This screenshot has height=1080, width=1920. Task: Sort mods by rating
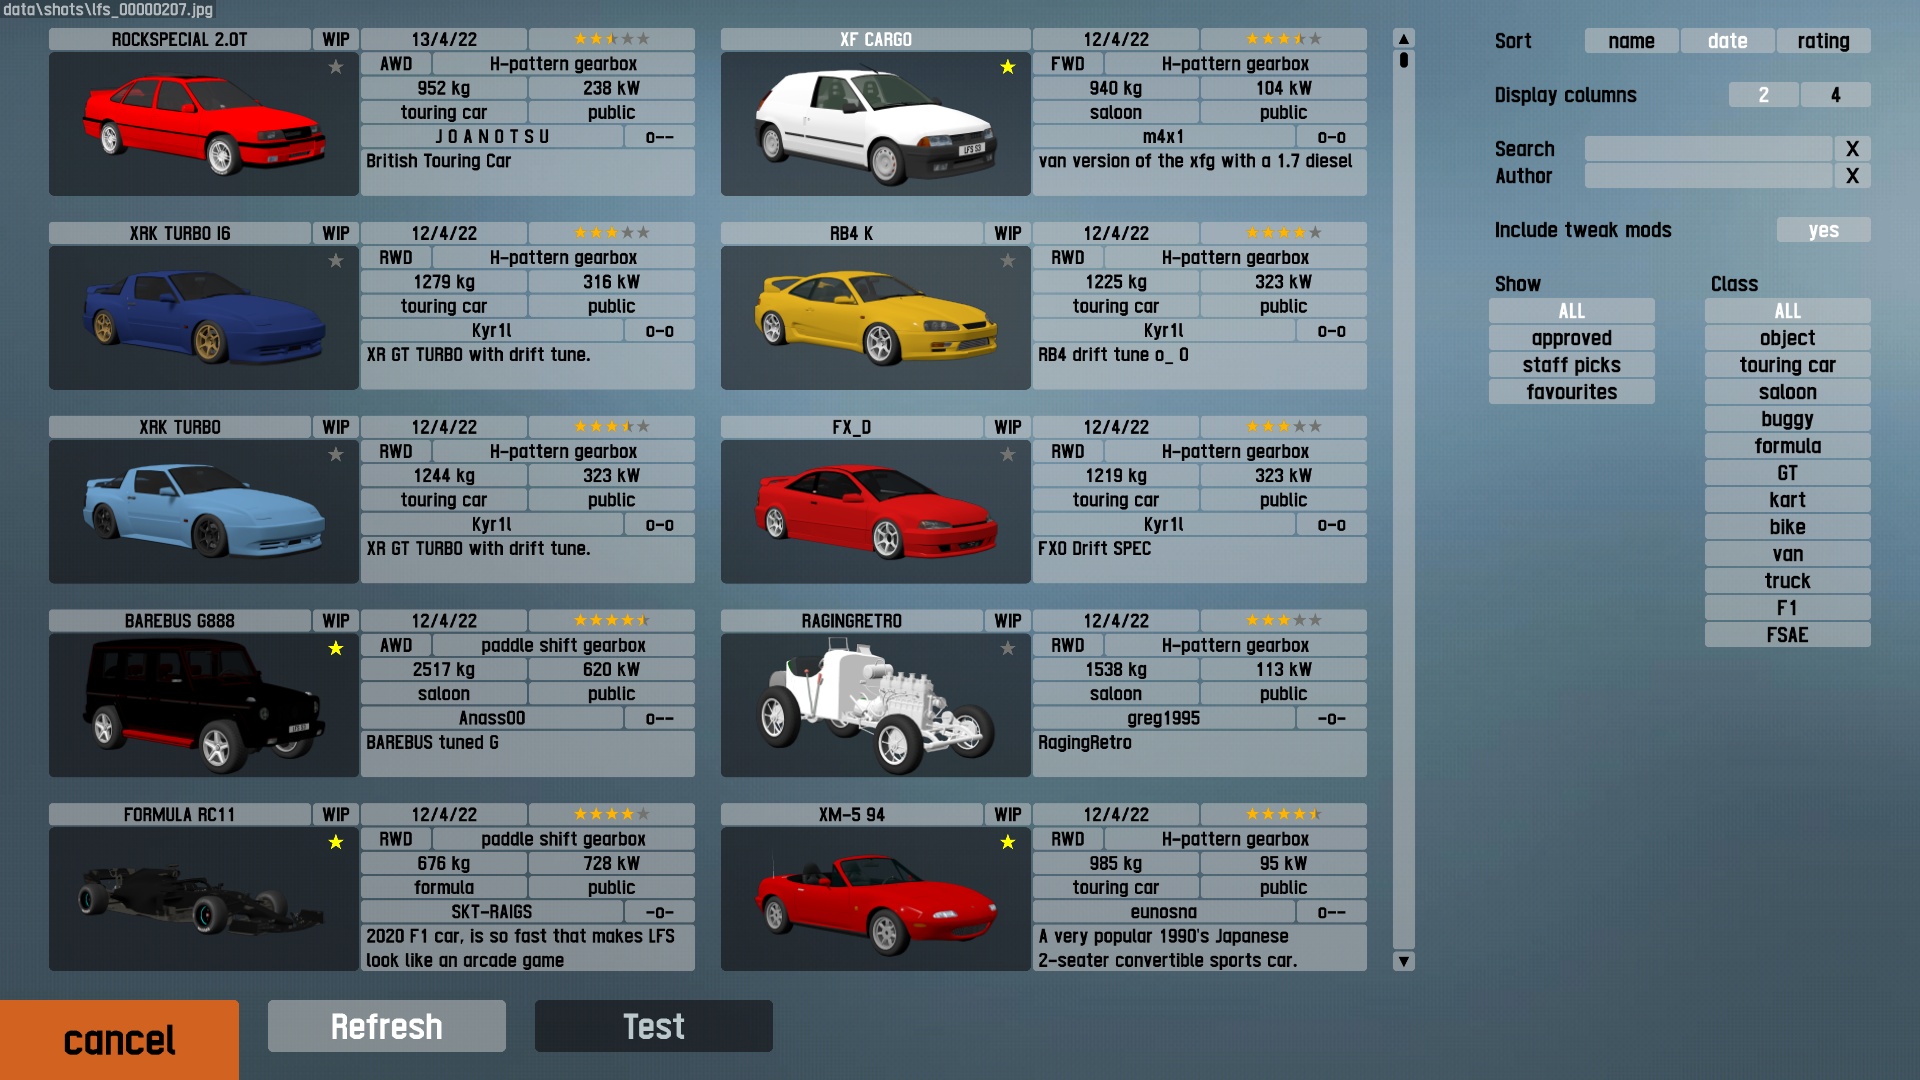(1822, 41)
